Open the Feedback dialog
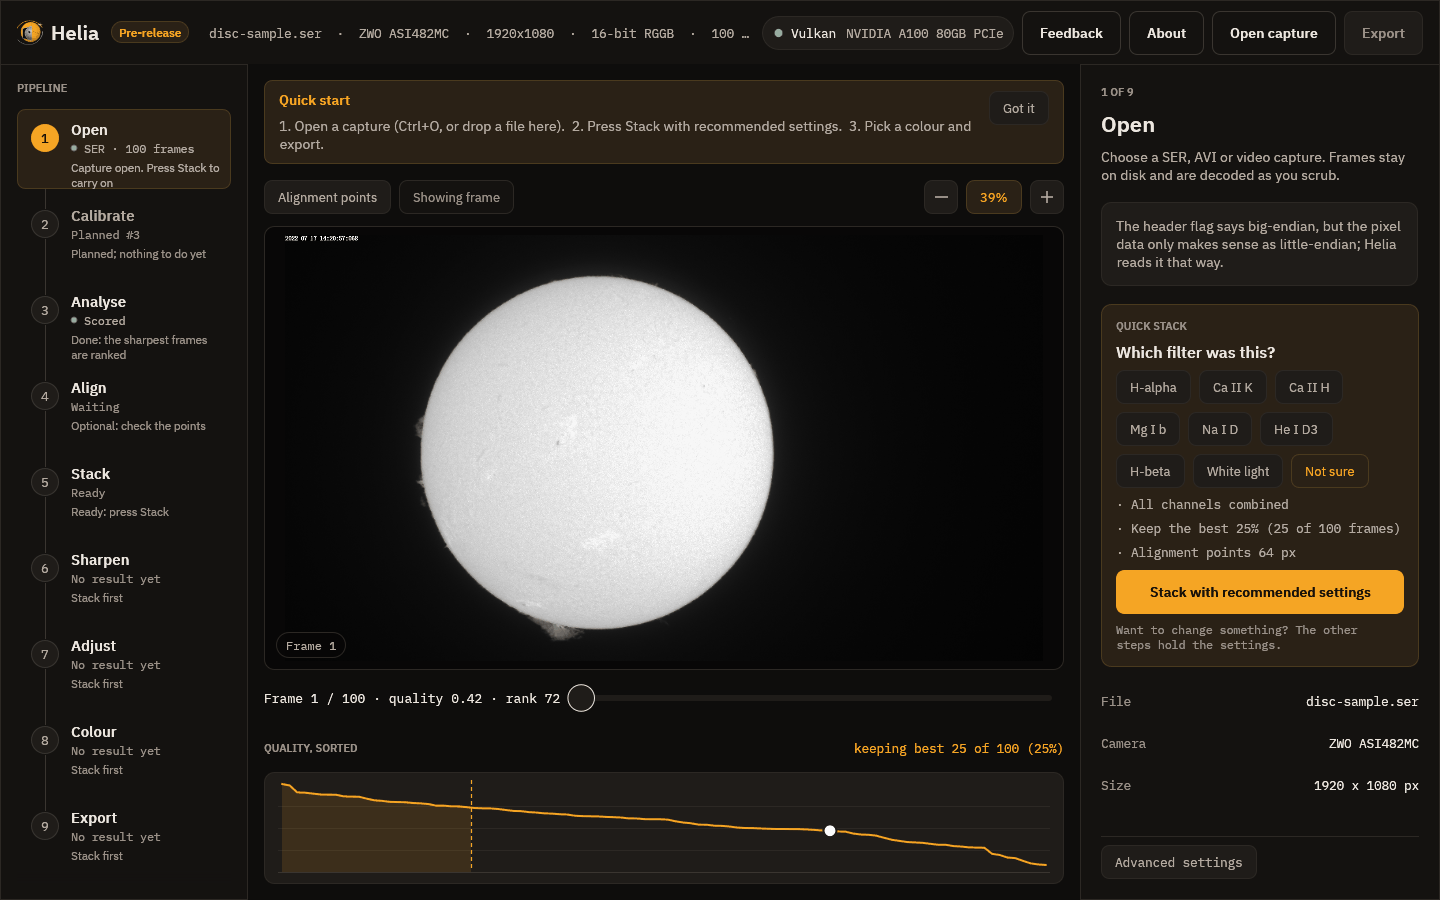 (x=1071, y=33)
